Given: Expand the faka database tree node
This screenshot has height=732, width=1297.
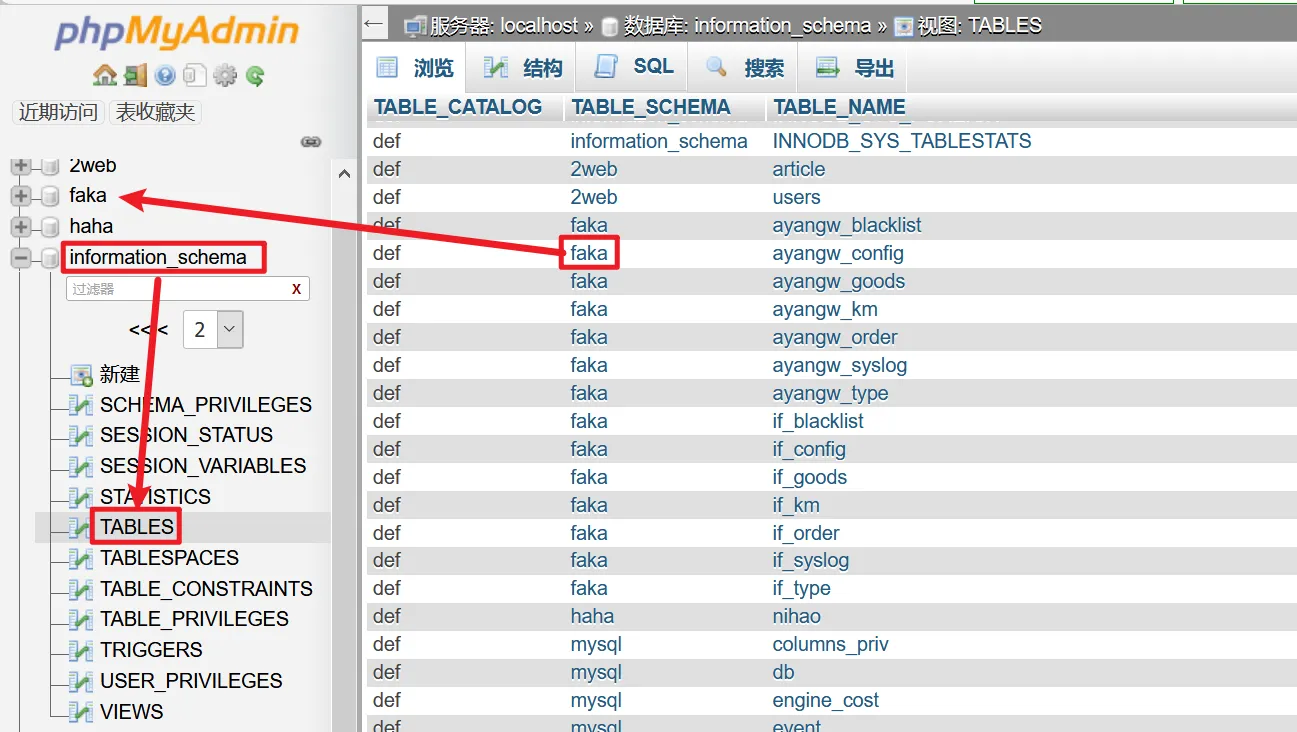Looking at the screenshot, I should pyautogui.click(x=21, y=196).
